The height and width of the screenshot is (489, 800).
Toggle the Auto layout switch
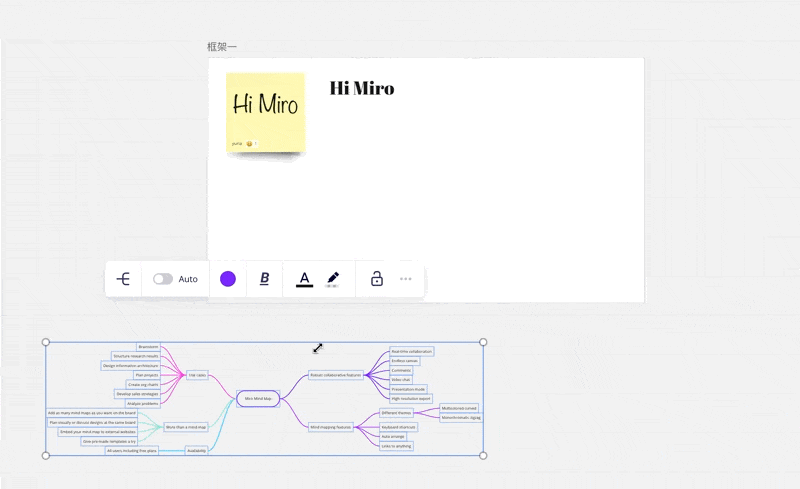pos(163,279)
